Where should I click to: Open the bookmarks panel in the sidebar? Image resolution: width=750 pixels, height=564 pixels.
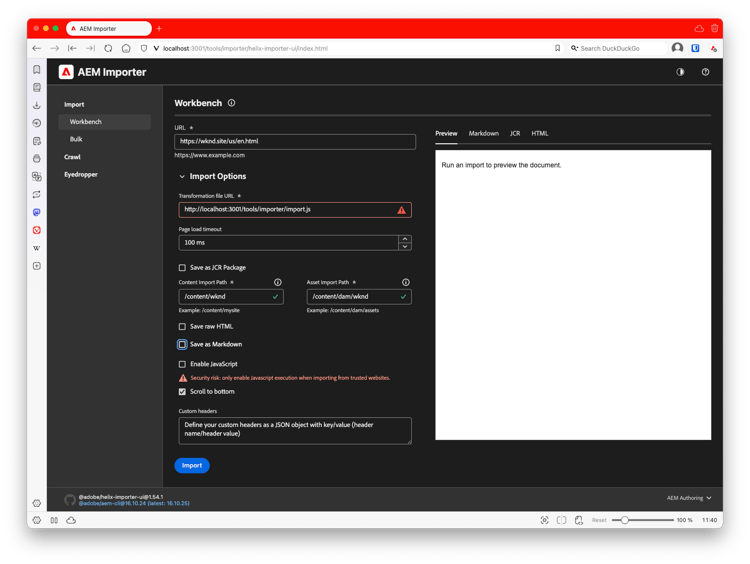[37, 70]
